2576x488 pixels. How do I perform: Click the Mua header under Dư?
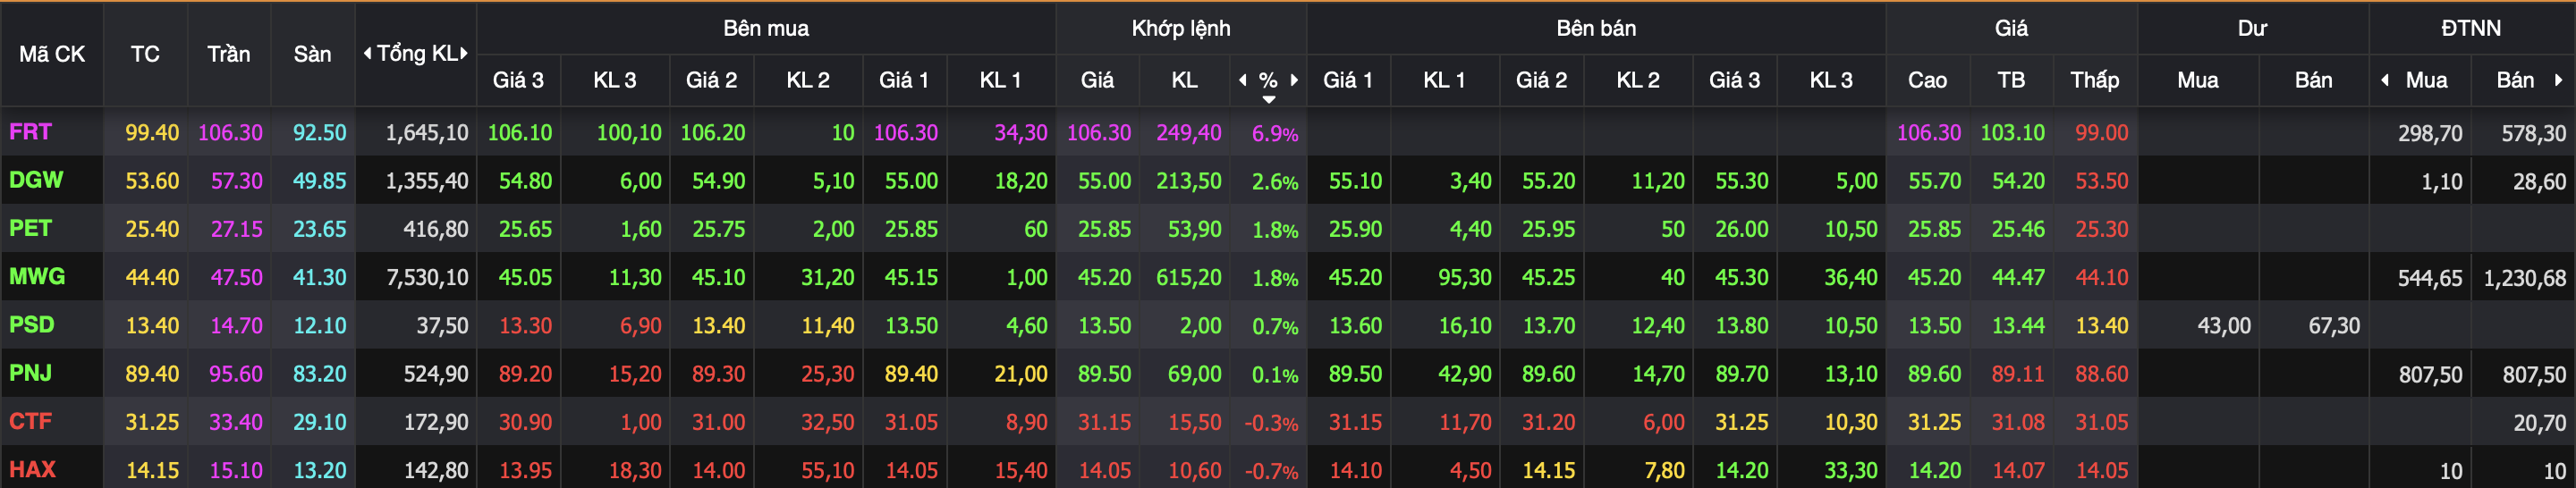tap(2197, 80)
